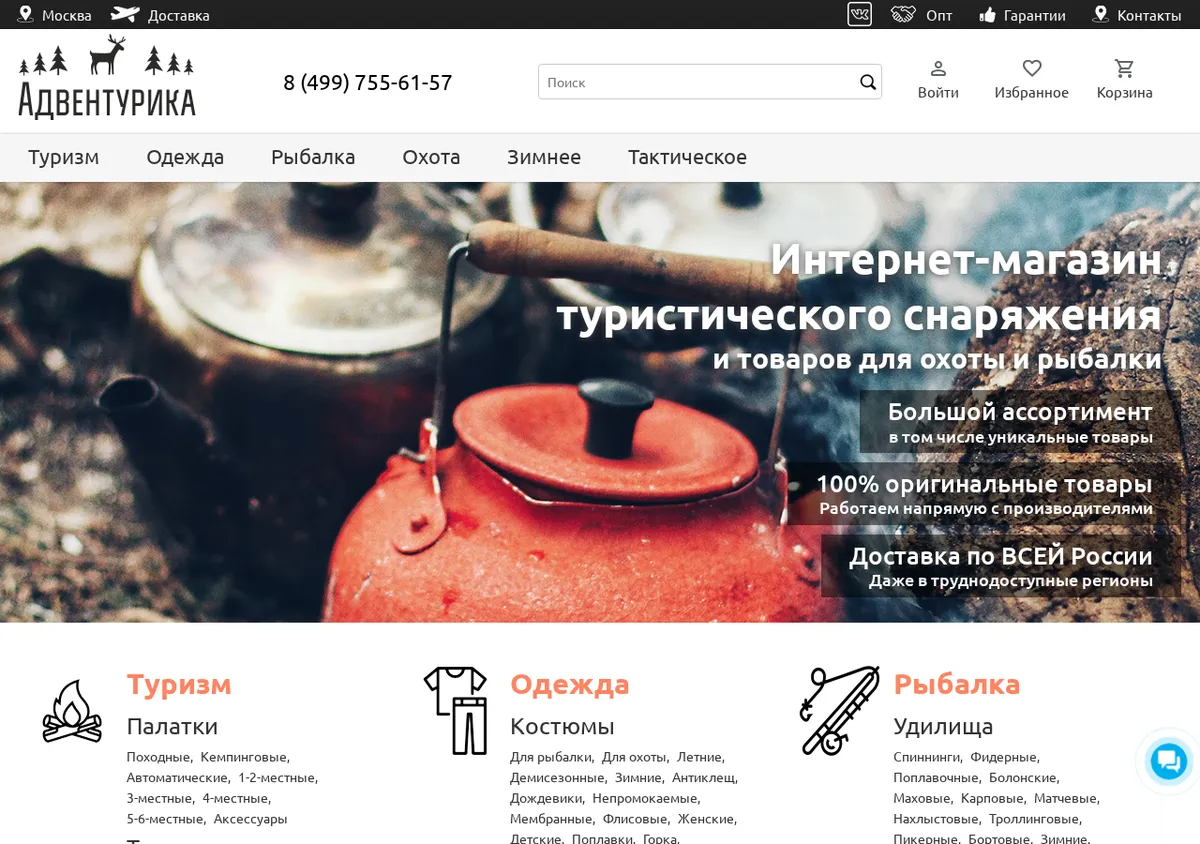Image resolution: width=1200 pixels, height=844 pixels.
Task: Click the VK social network icon
Action: tap(859, 15)
